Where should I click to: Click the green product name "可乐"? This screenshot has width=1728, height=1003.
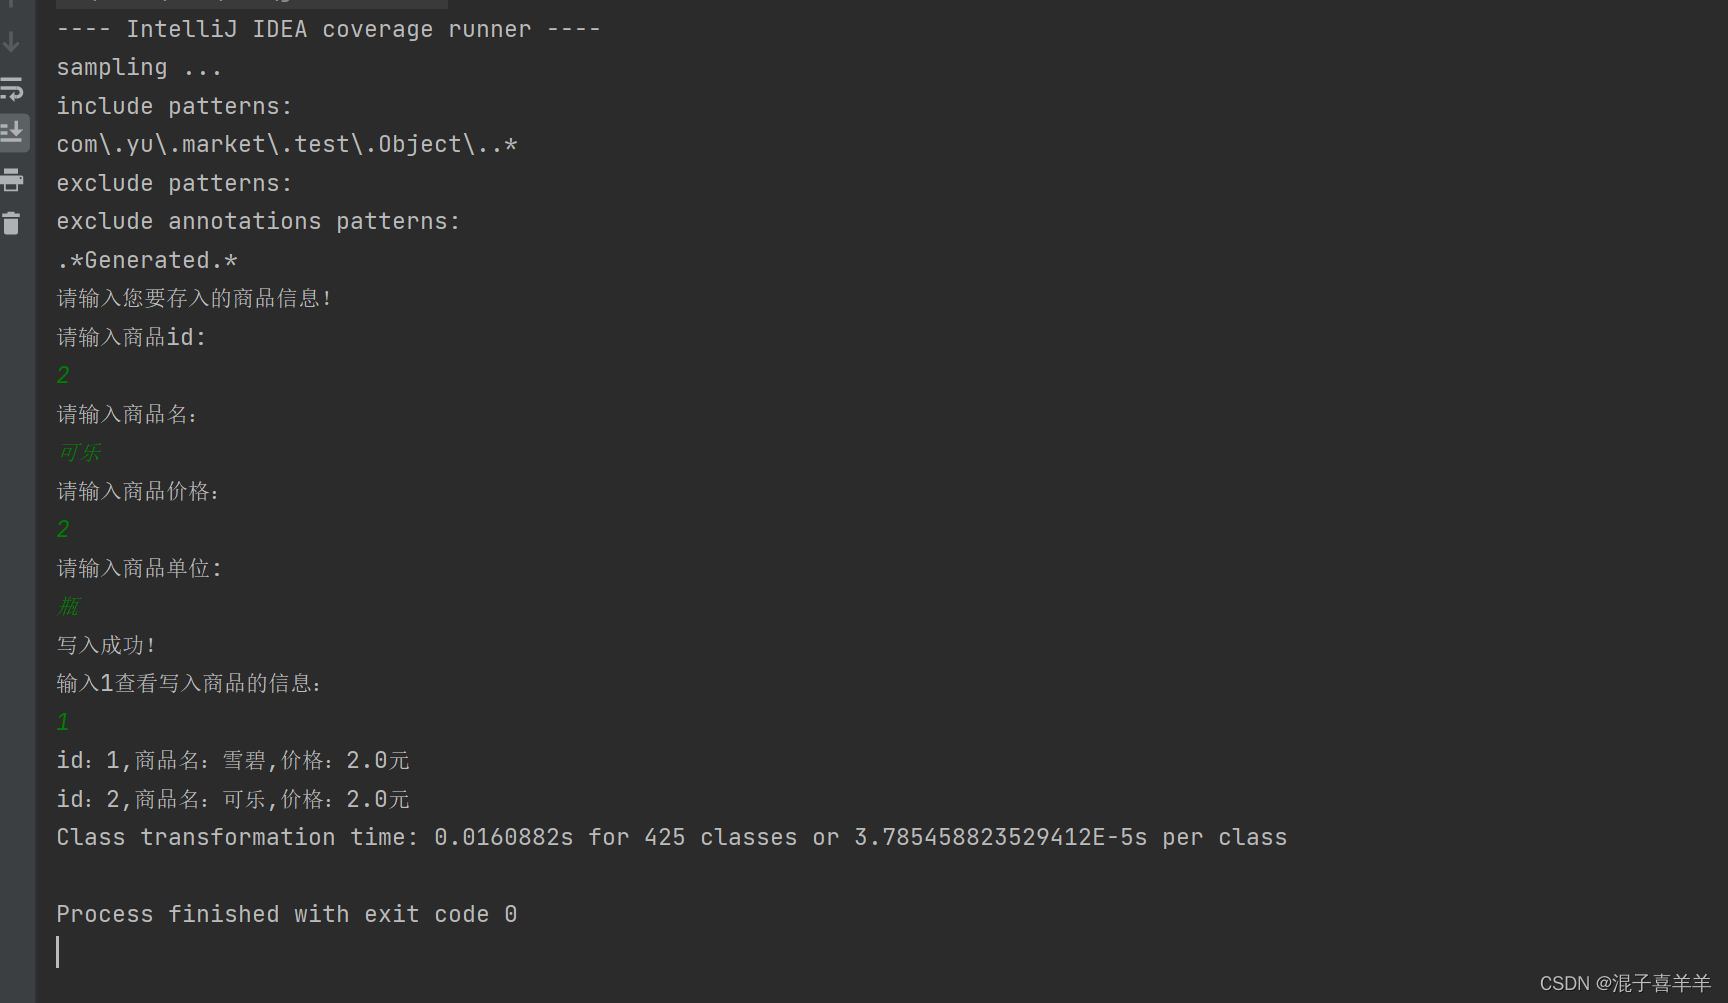click(x=80, y=452)
